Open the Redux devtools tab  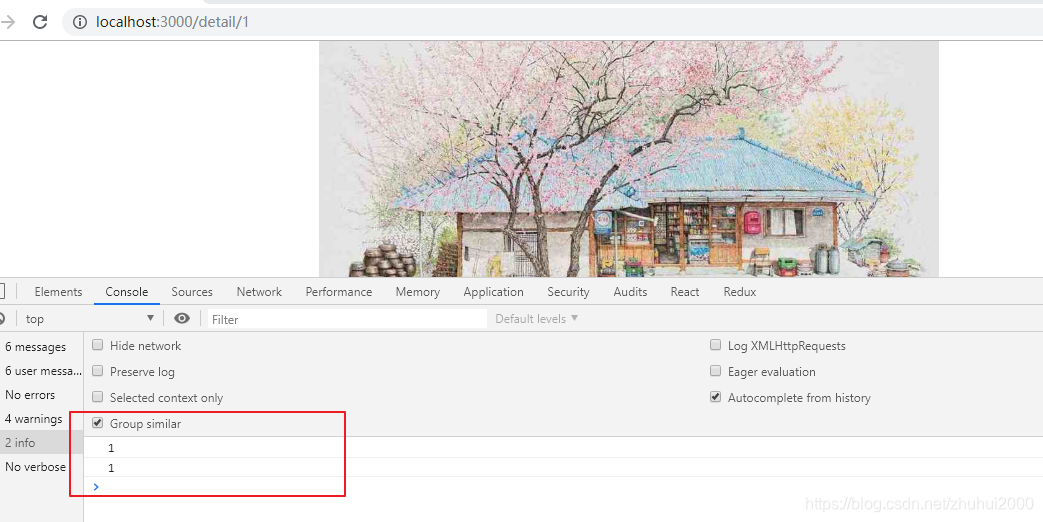pyautogui.click(x=740, y=292)
